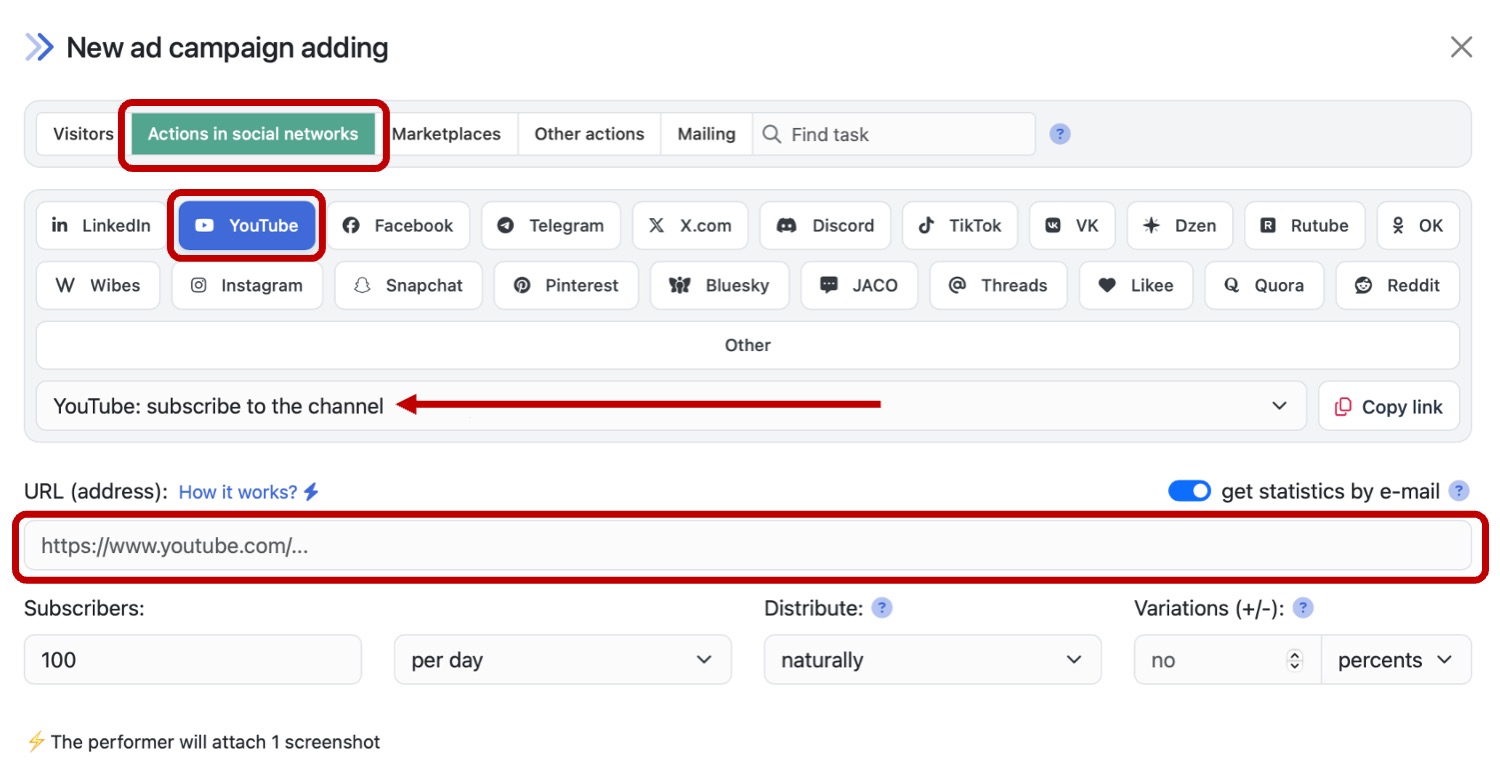Click the Copy link button
The image size is (1500, 773).
[x=1388, y=406]
